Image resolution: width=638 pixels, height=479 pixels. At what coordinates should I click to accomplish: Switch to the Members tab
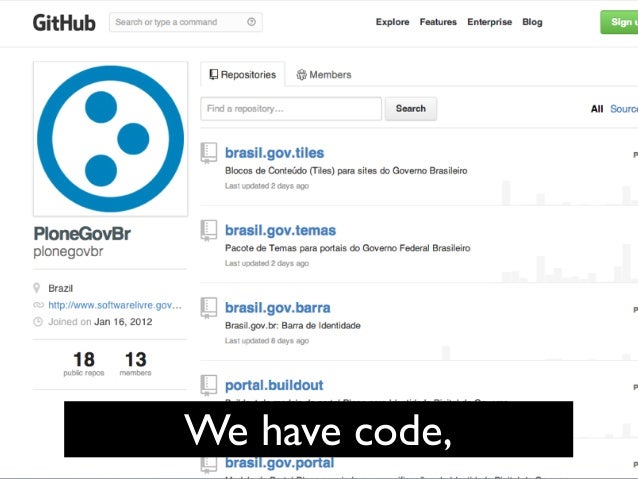coord(324,74)
